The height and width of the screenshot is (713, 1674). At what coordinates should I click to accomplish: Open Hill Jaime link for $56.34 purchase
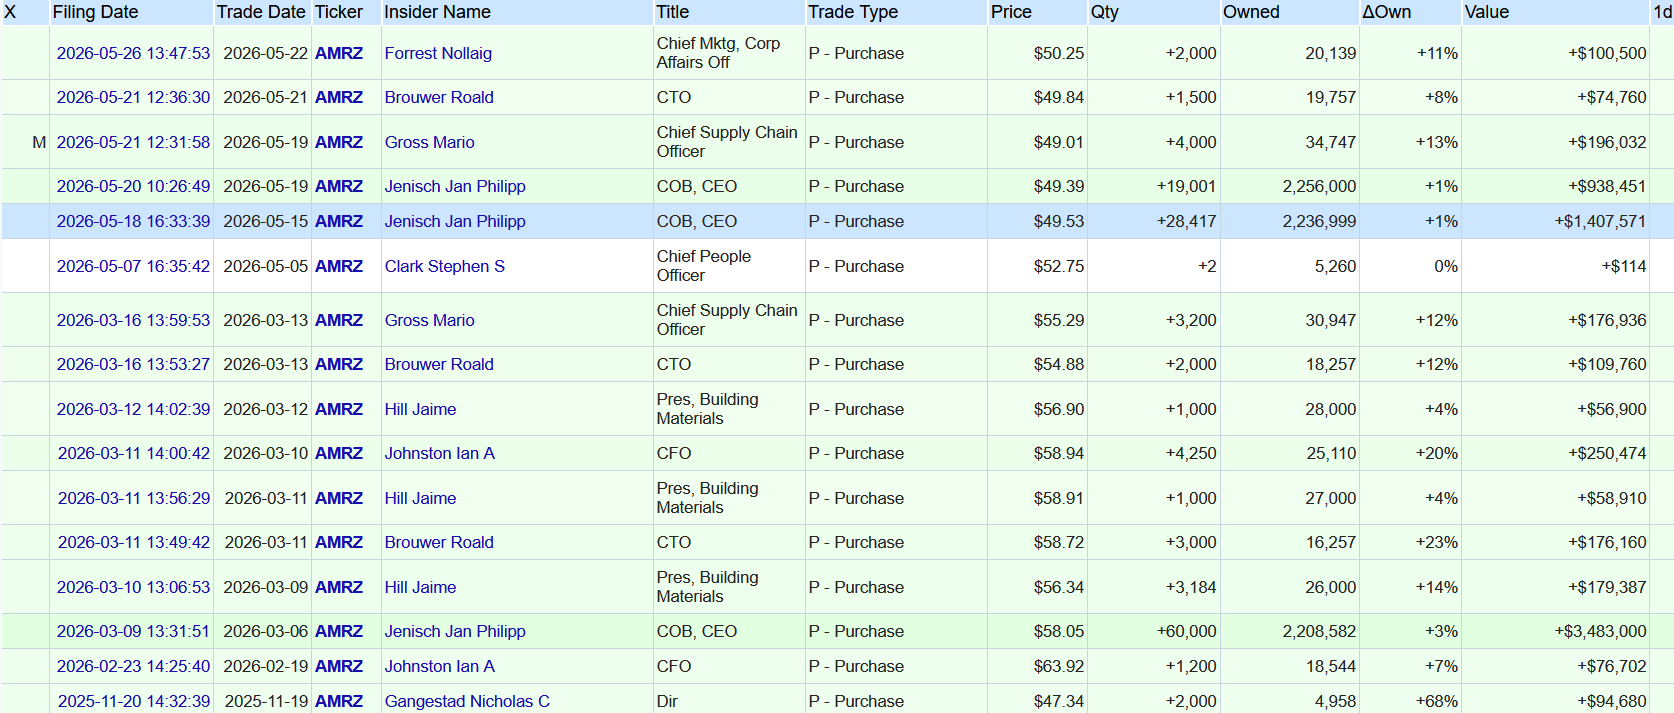pyautogui.click(x=420, y=587)
